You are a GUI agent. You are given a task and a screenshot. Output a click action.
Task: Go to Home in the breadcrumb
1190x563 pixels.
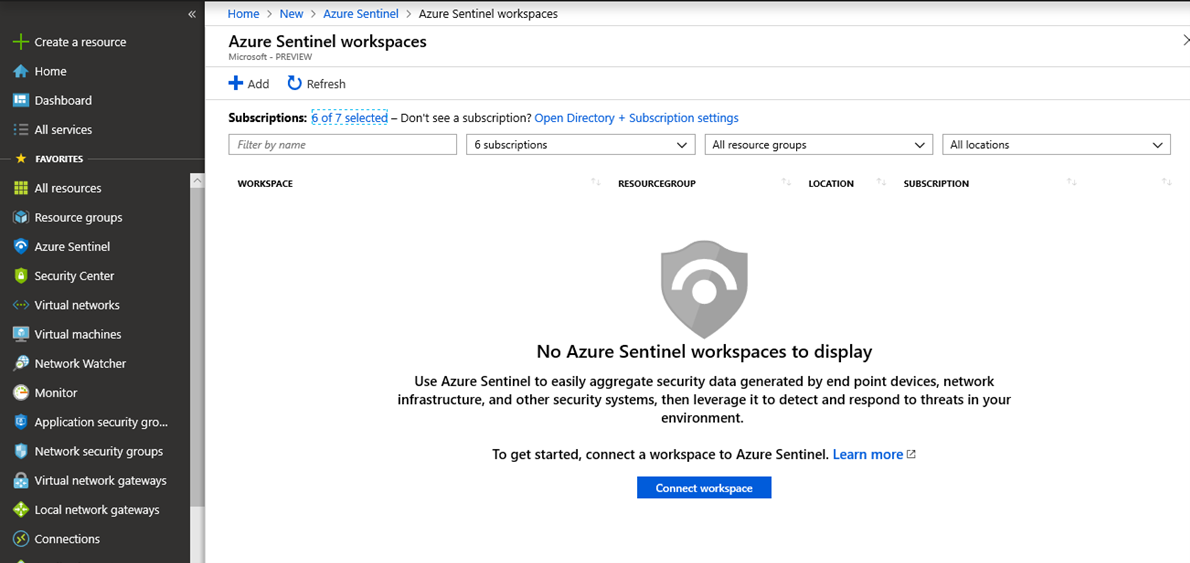pyautogui.click(x=243, y=14)
